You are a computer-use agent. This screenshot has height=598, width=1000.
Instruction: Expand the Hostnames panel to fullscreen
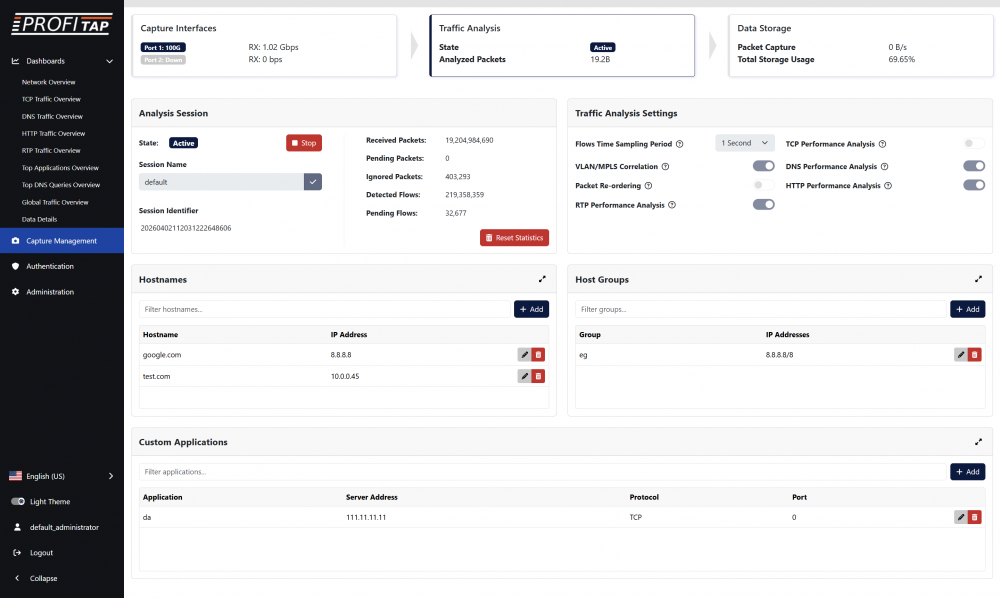coord(542,280)
